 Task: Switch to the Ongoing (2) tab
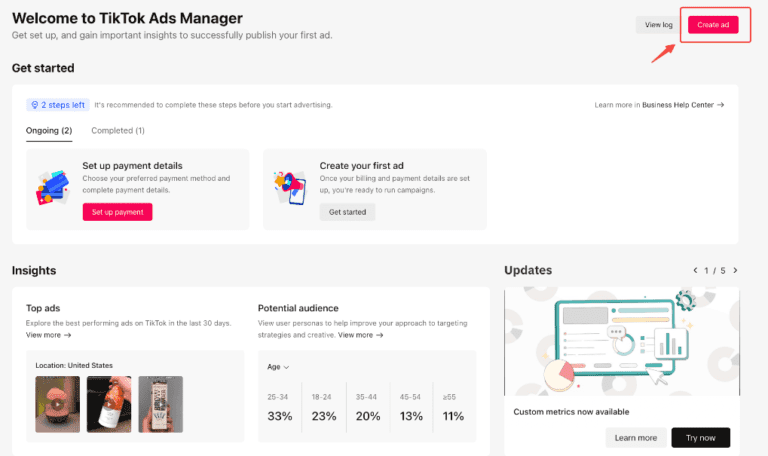pos(49,130)
